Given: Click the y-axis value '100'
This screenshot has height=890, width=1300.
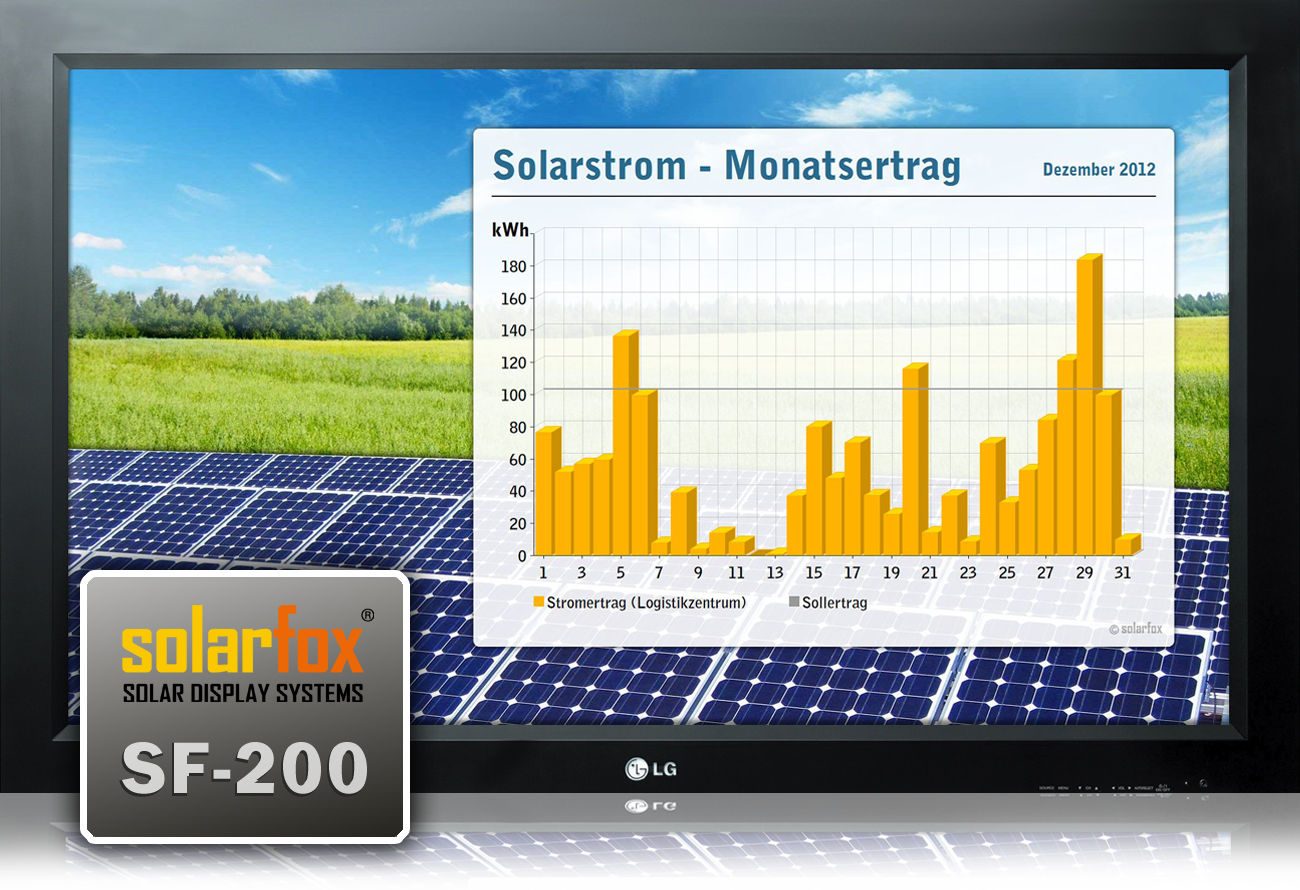Looking at the screenshot, I should tap(516, 395).
